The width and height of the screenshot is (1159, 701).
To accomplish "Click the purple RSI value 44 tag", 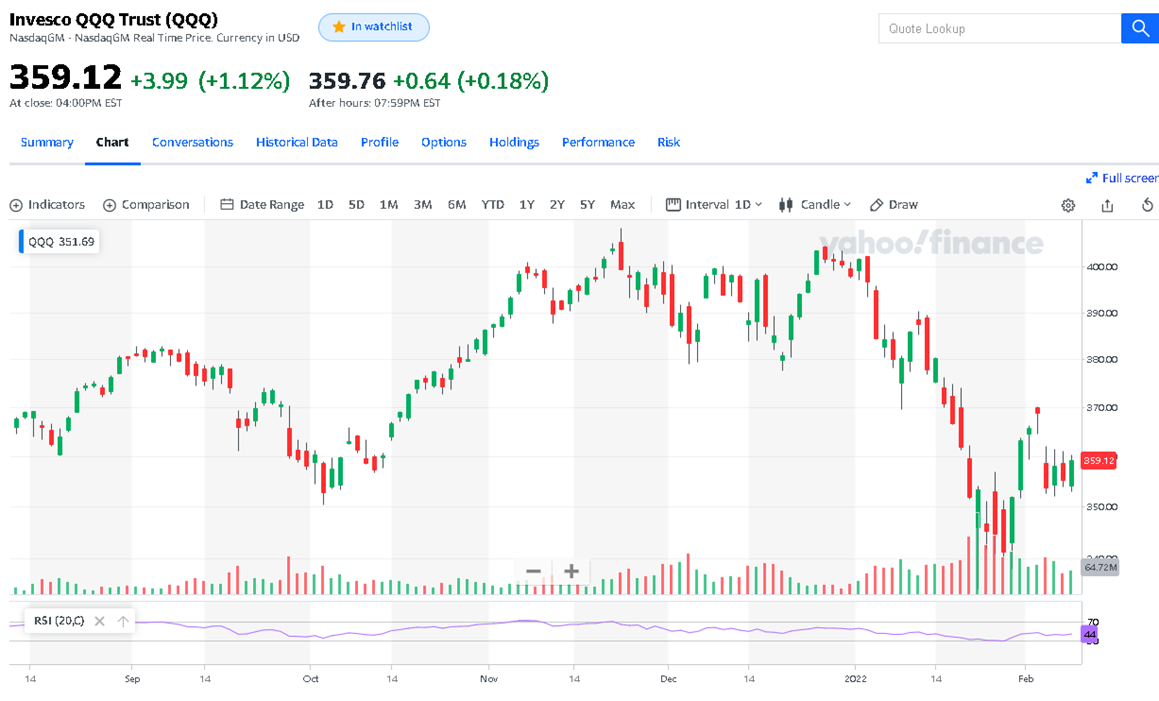I will click(1090, 634).
